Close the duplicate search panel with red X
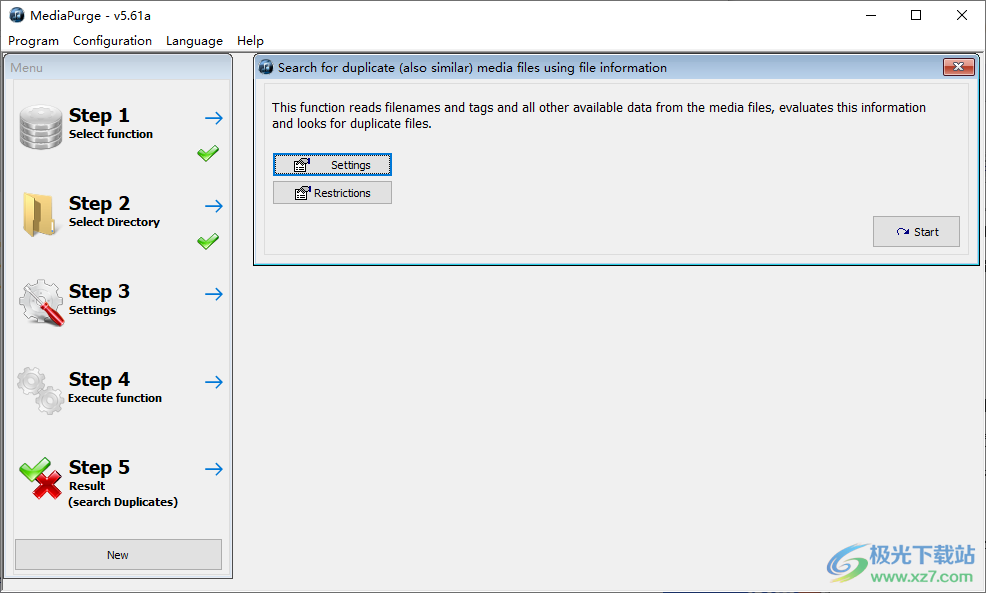The height and width of the screenshot is (593, 986). tap(958, 67)
